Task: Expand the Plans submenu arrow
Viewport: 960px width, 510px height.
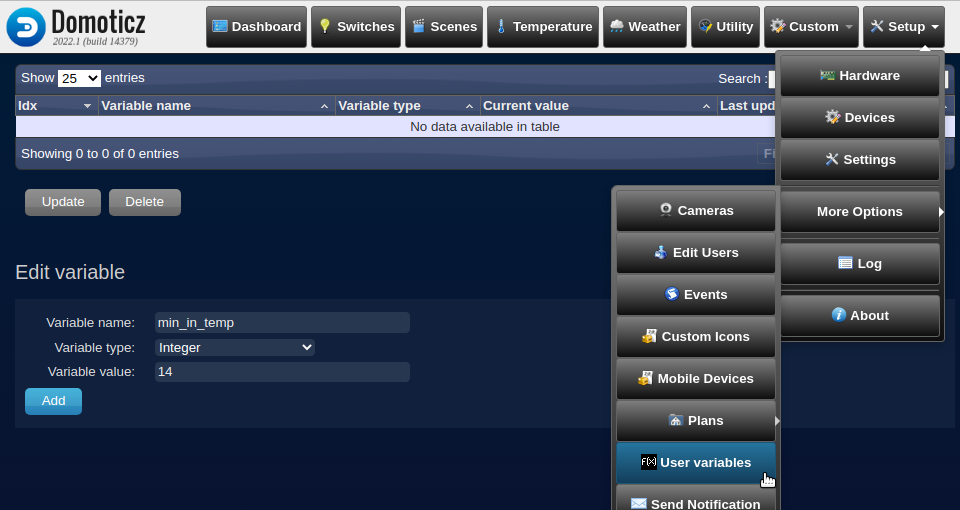Action: tap(777, 421)
